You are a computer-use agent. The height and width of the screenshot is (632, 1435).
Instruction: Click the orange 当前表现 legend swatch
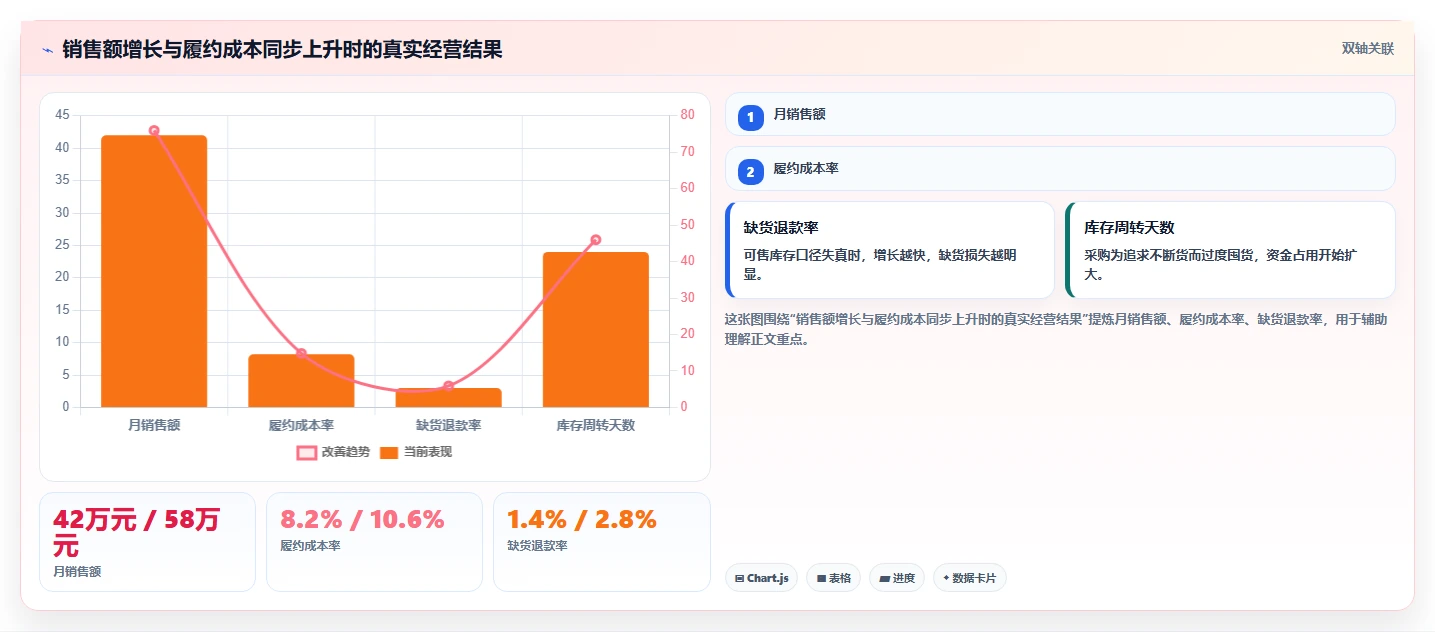point(389,452)
